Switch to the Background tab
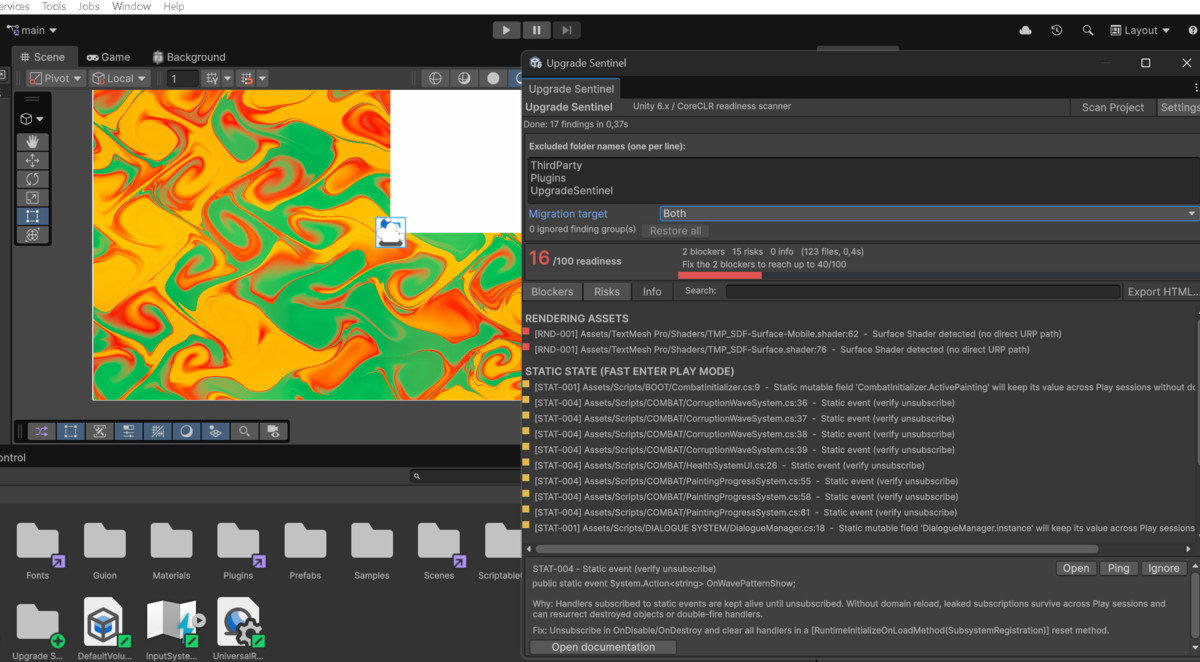Image resolution: width=1200 pixels, height=662 pixels. pos(188,57)
